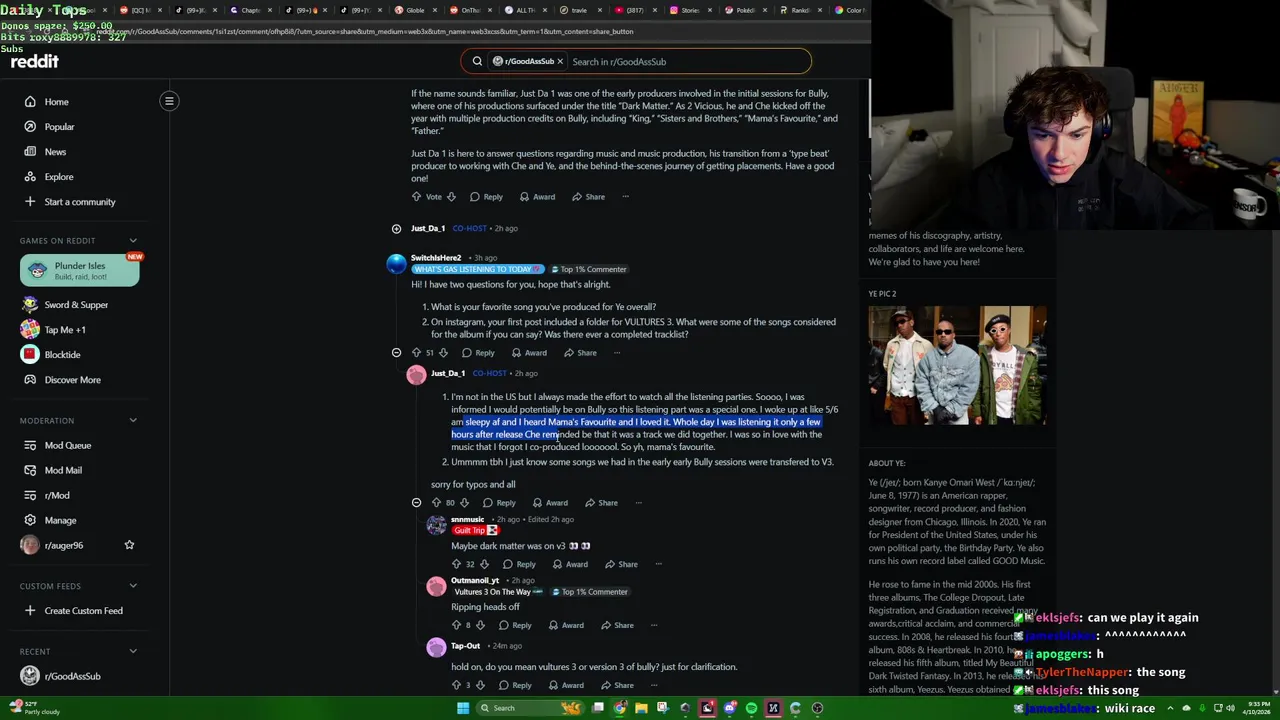Viewport: 1280px width, 720px height.
Task: Open more options on SwitchIsHere2's comment
Action: point(617,353)
